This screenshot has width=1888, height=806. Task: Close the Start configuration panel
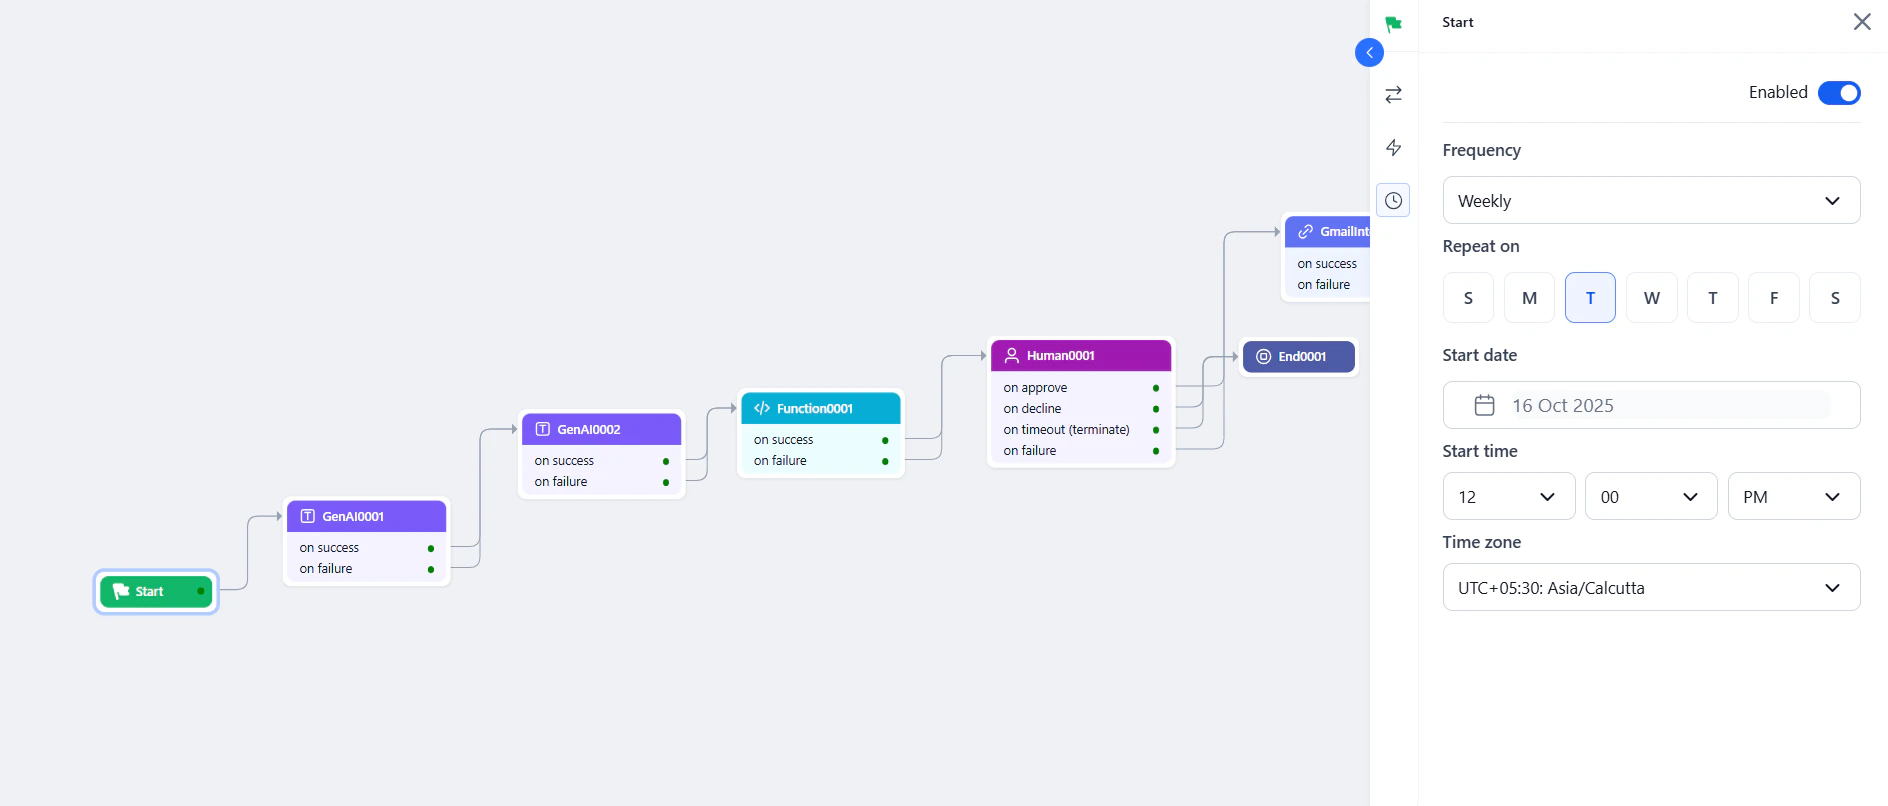(x=1862, y=21)
